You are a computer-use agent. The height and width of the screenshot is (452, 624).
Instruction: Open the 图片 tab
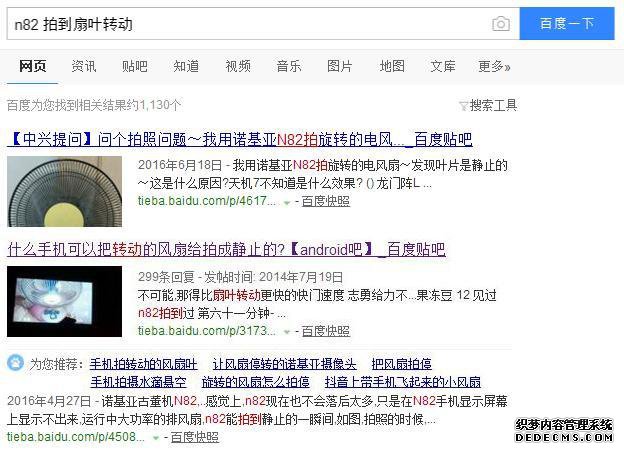point(340,66)
